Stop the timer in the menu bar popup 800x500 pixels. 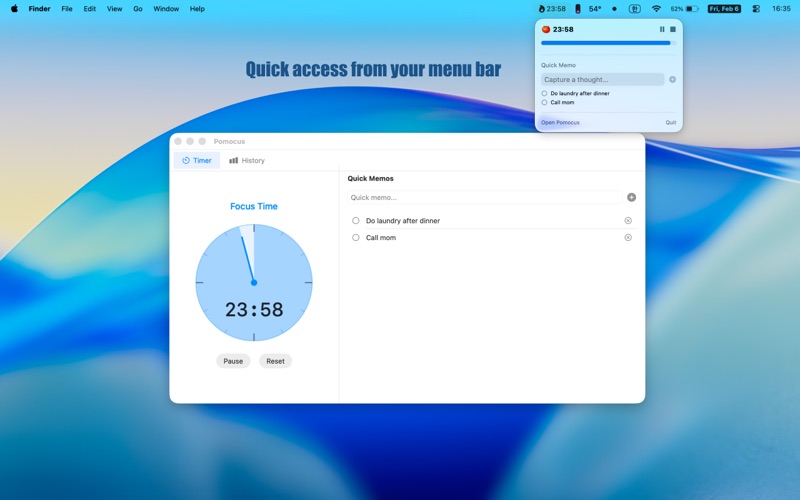tap(673, 29)
